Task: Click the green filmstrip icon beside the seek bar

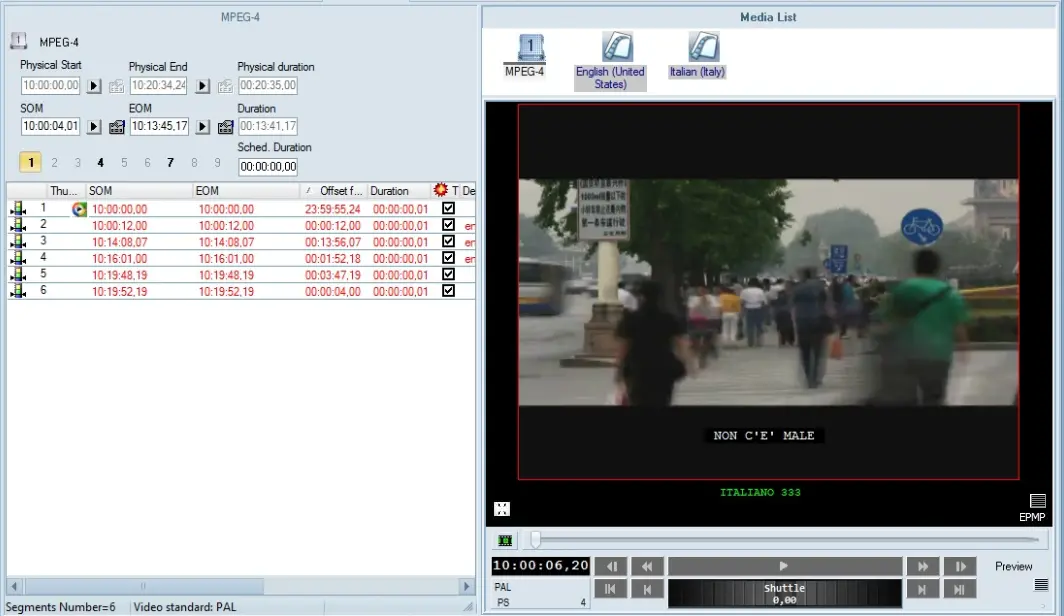Action: (505, 540)
